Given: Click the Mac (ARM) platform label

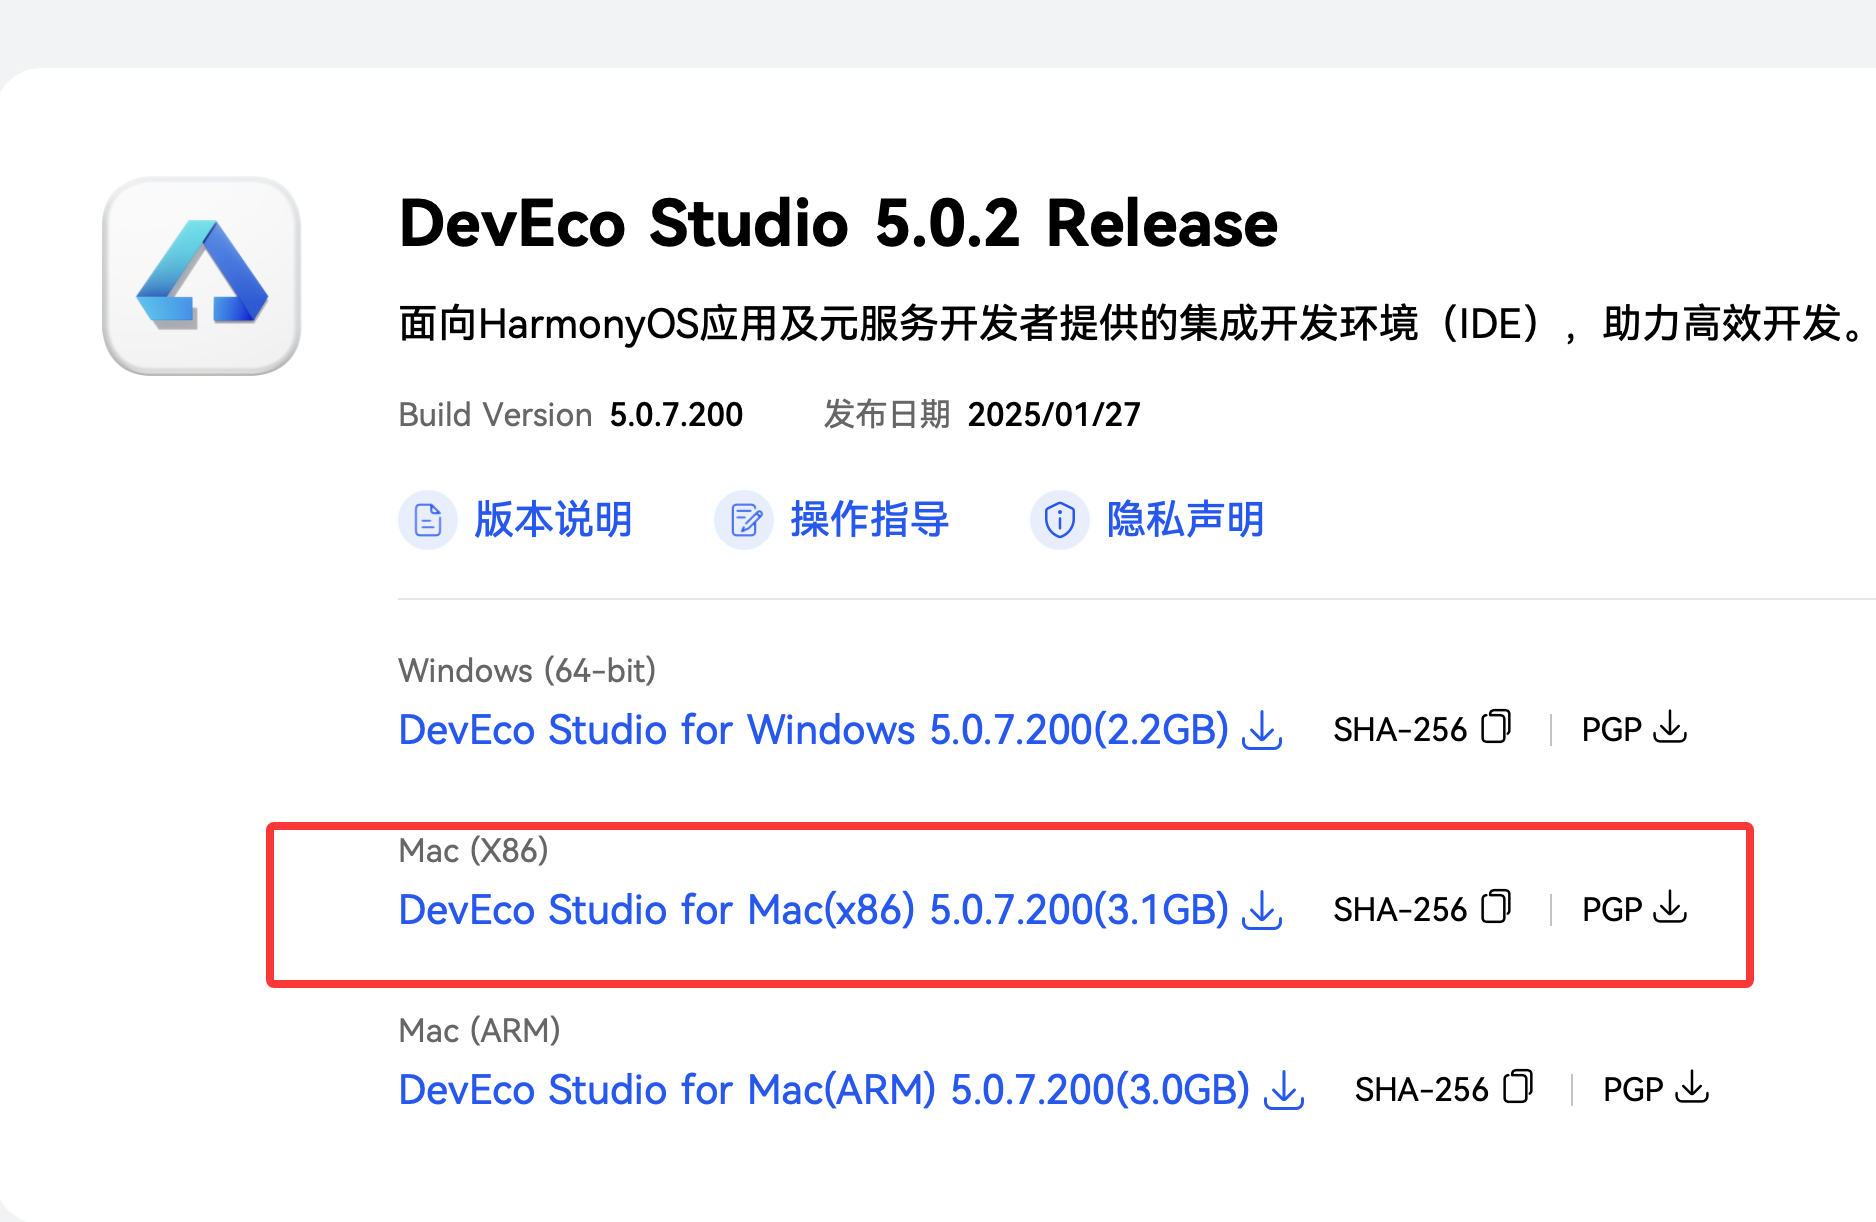Looking at the screenshot, I should point(480,1031).
